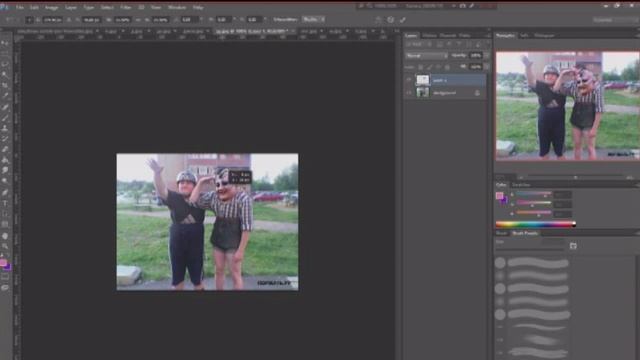Image resolution: width=640 pixels, height=360 pixels.
Task: Toggle lock all in Layers panel
Action: coord(447,67)
